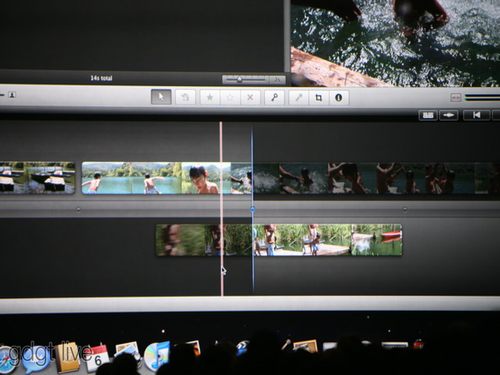This screenshot has width=500, height=375.
Task: Reject selection with the X button
Action: [250, 97]
